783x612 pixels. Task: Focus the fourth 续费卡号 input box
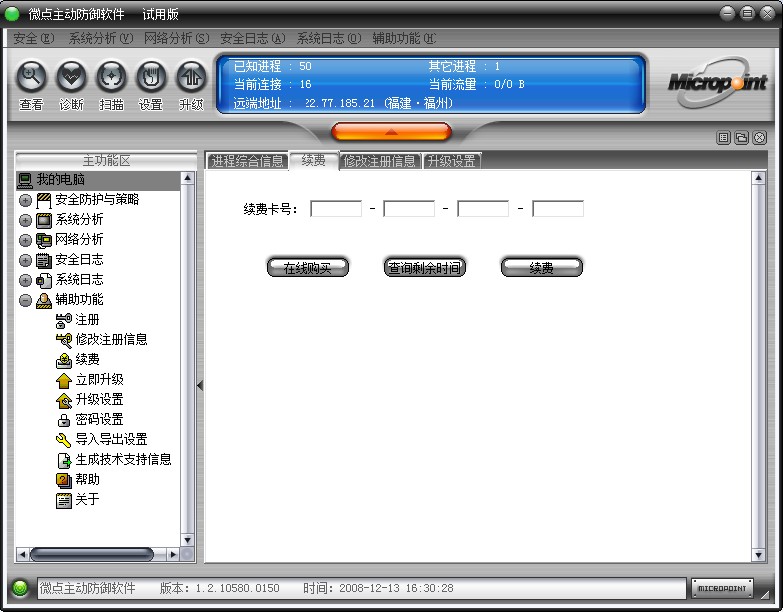click(x=558, y=209)
